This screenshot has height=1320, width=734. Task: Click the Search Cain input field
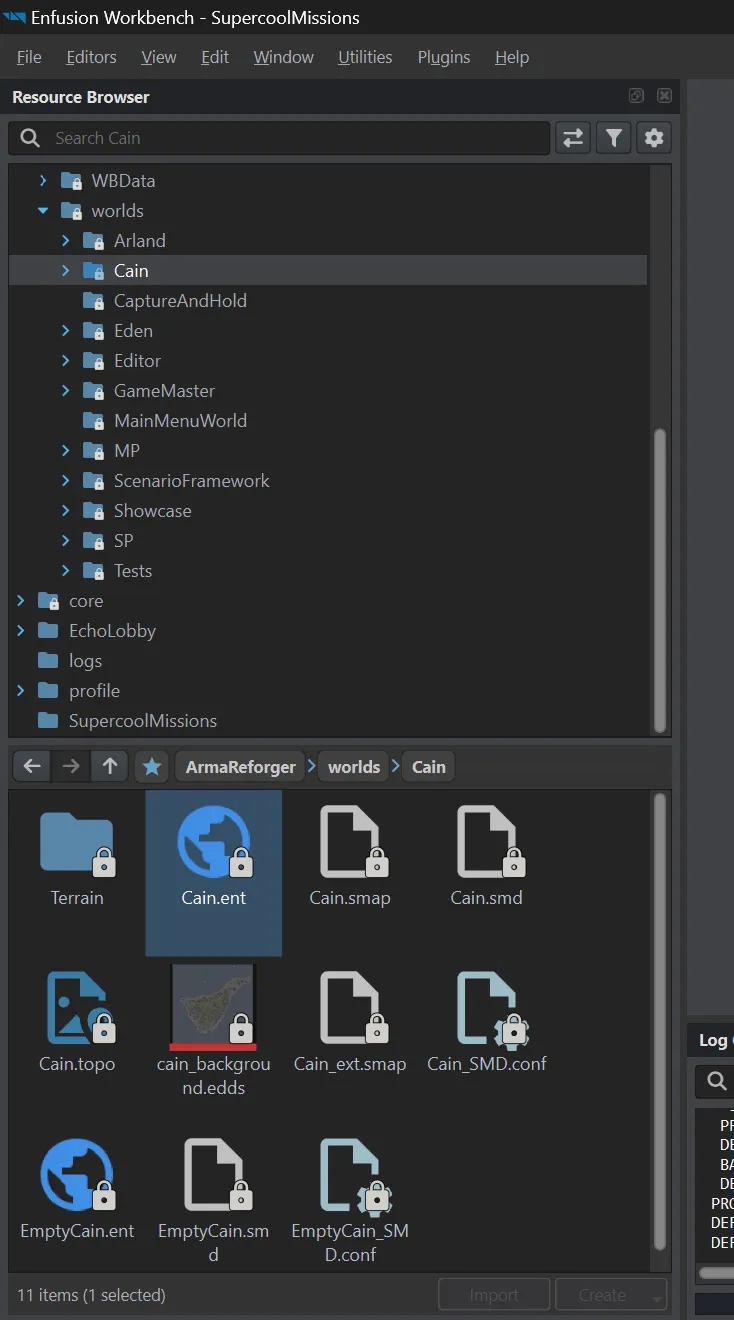click(x=279, y=138)
